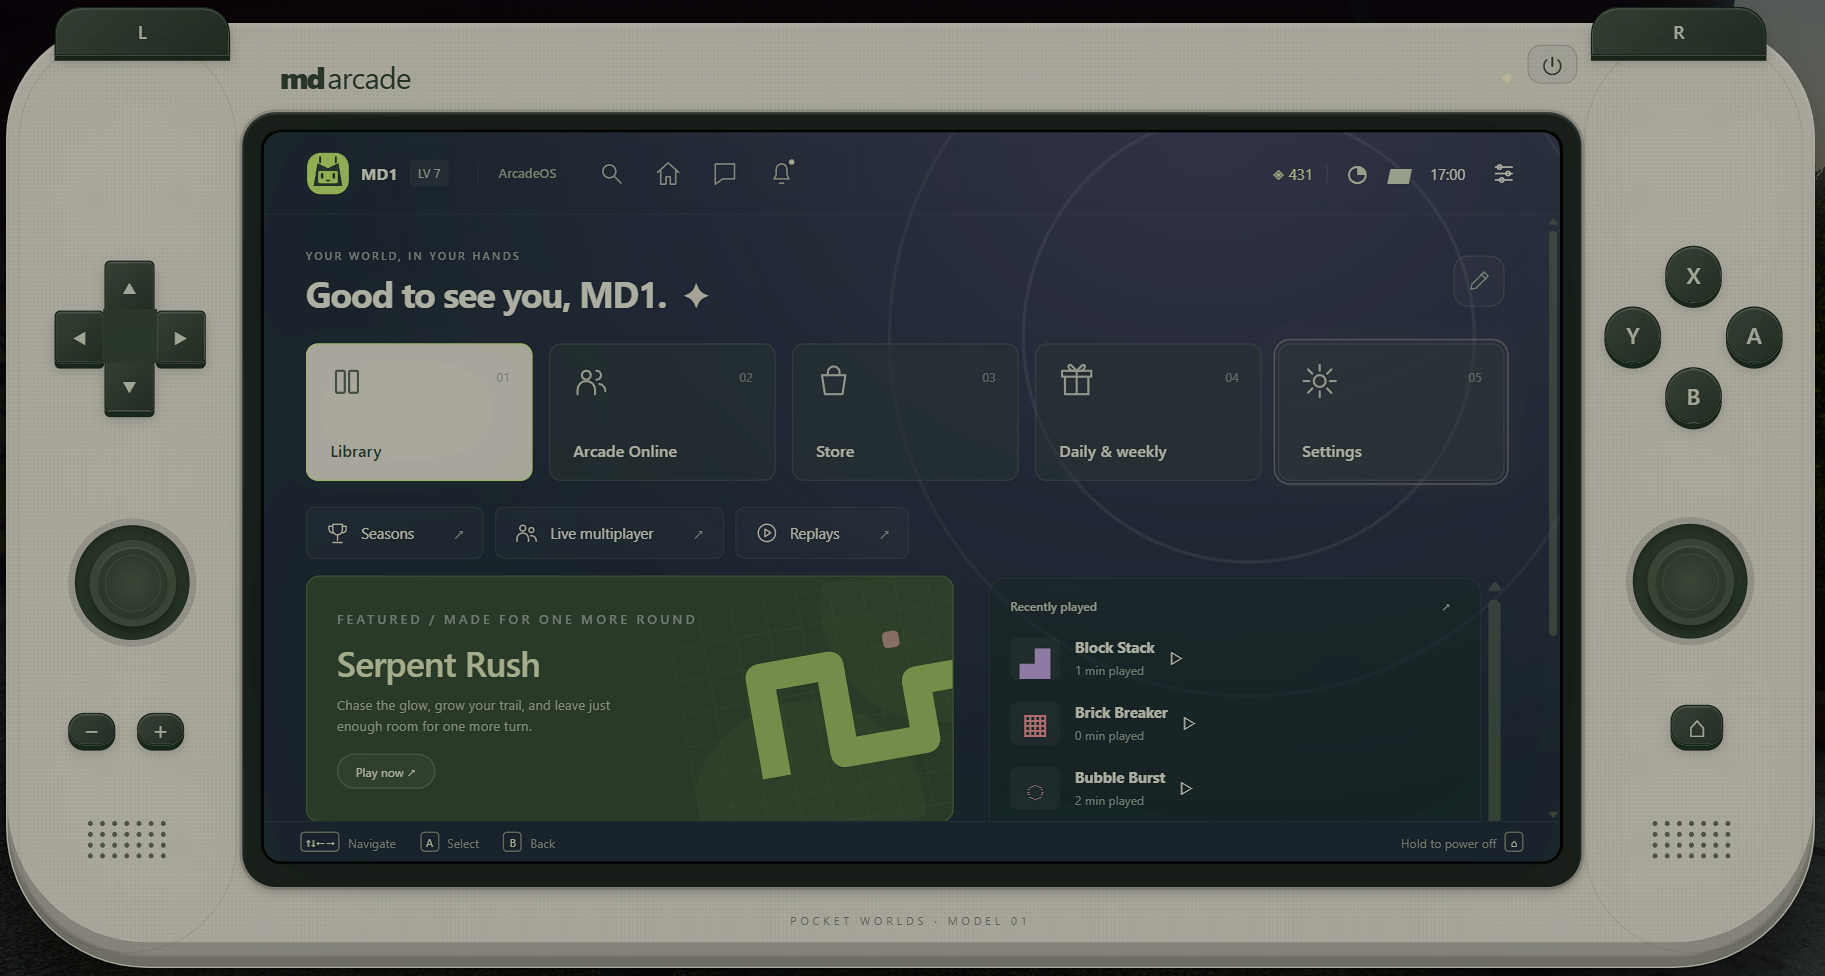1825x976 pixels.
Task: Open the chat messages icon
Action: (725, 174)
